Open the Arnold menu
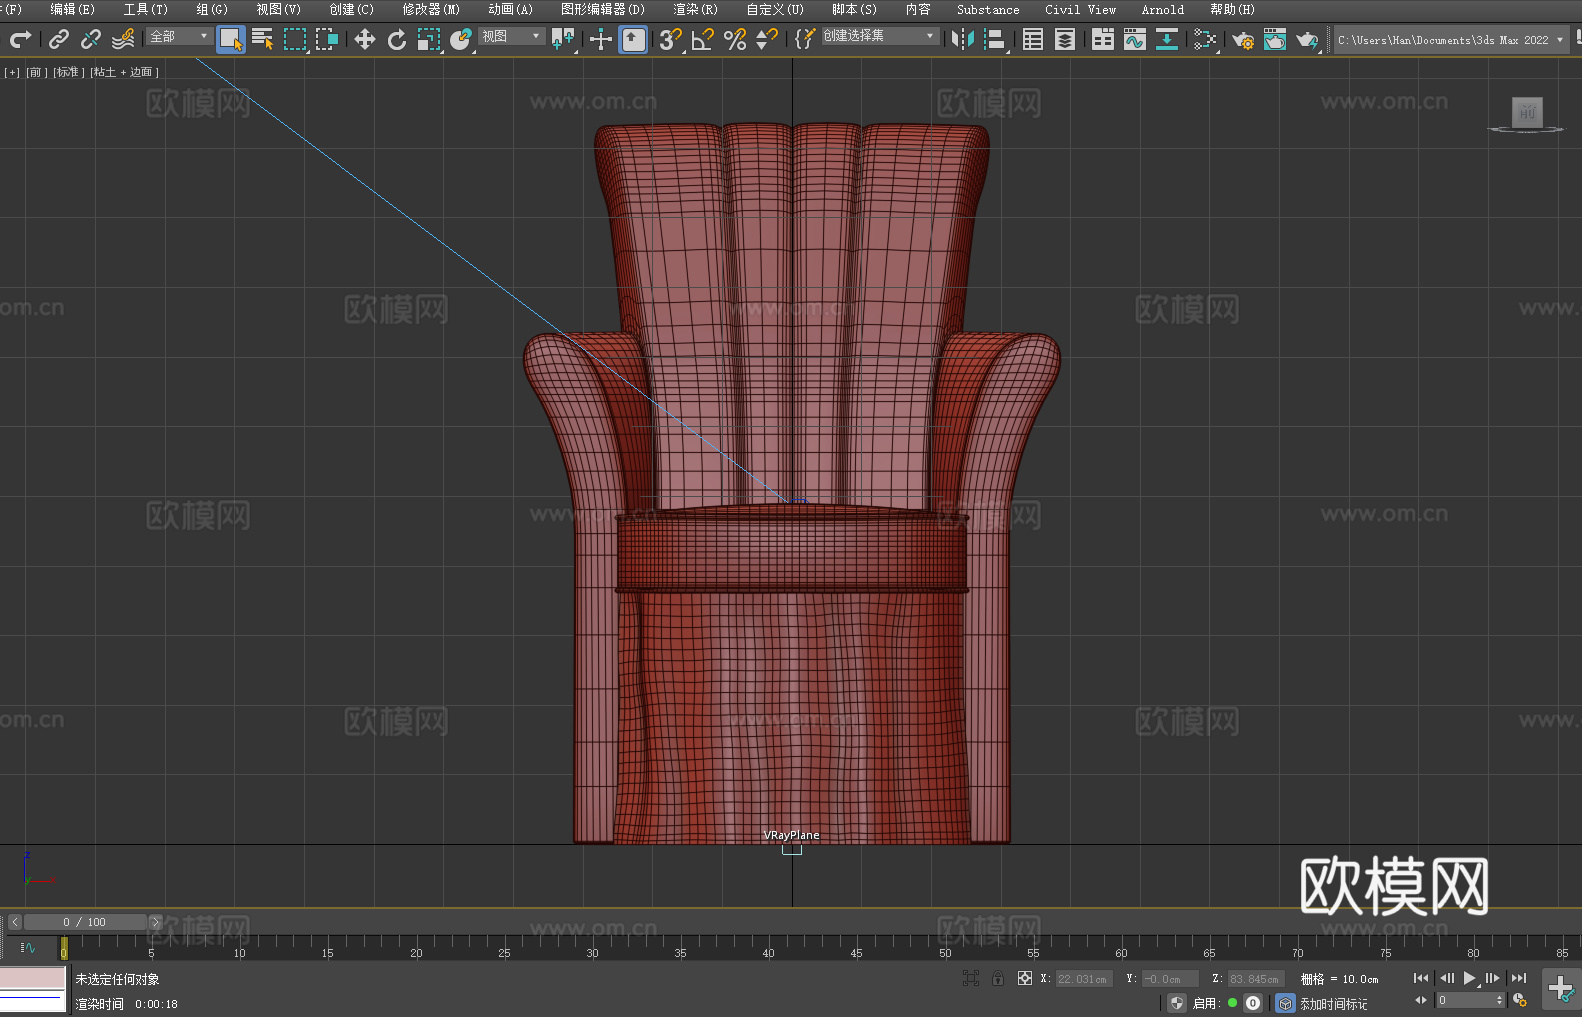Screen dimensions: 1582x1017 [1162, 9]
